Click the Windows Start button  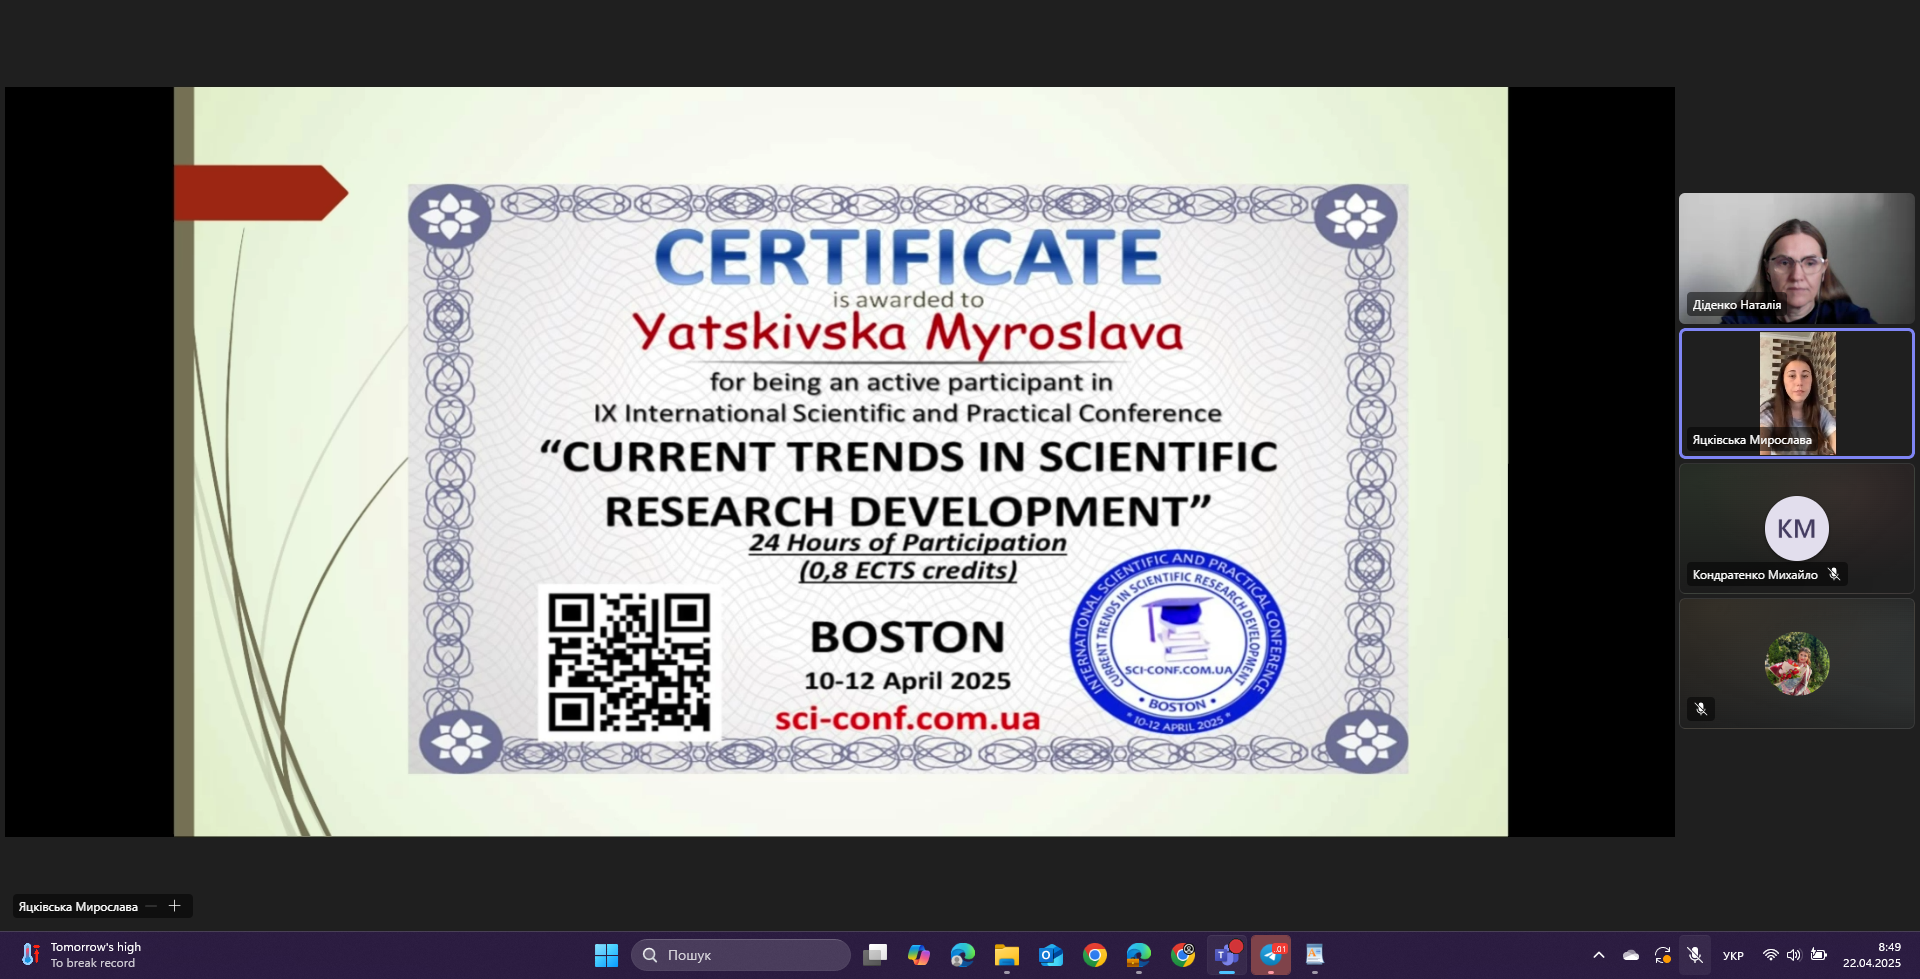[x=606, y=955]
